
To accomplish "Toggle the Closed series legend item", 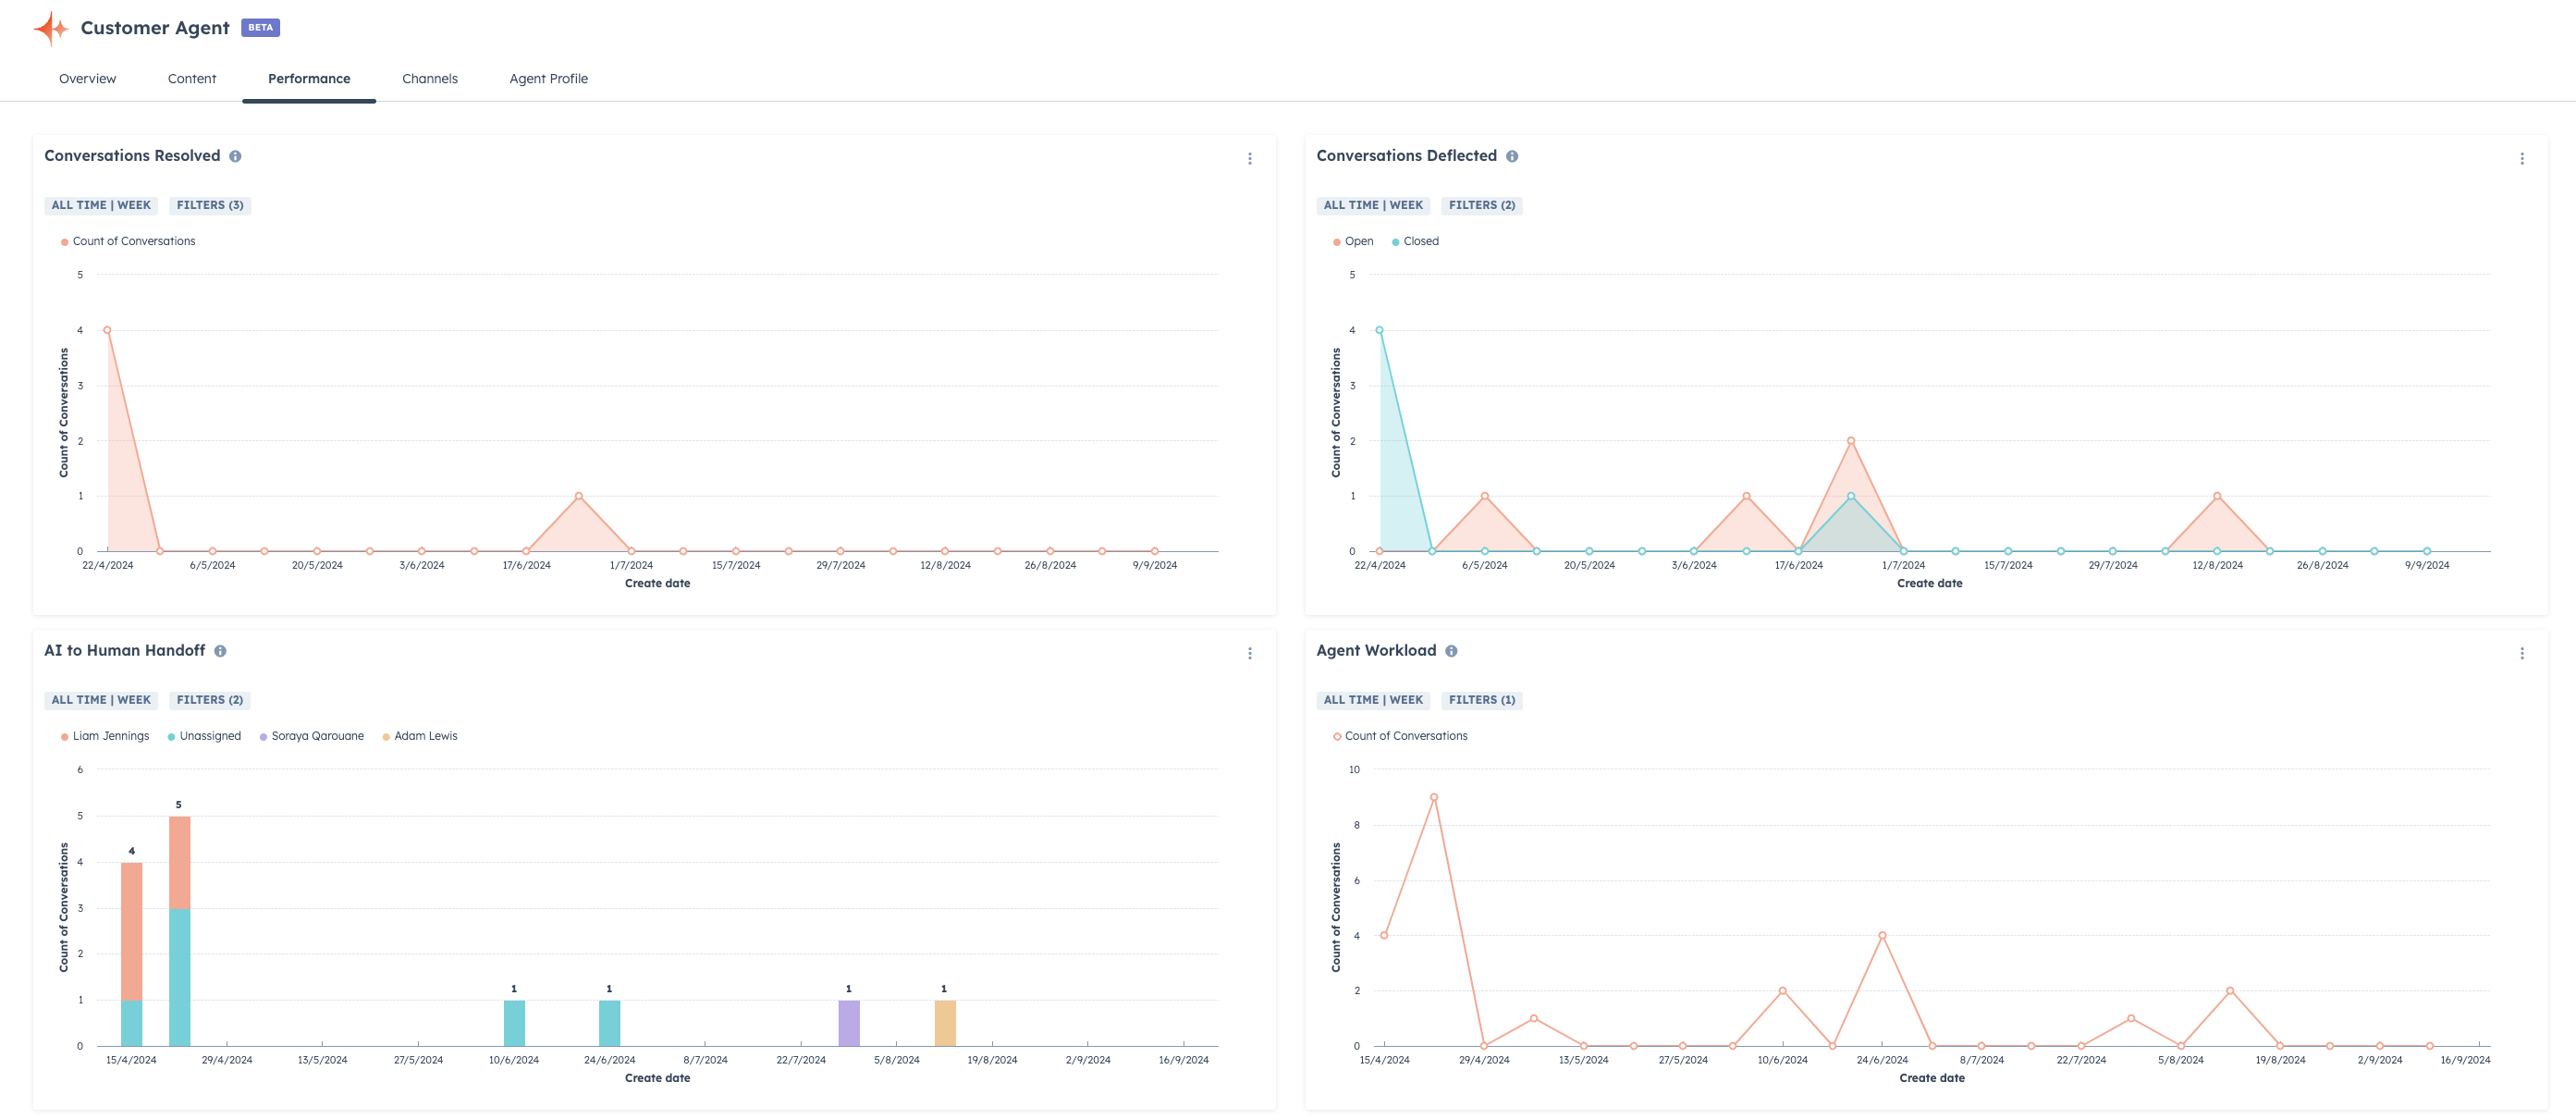I will [x=1415, y=242].
